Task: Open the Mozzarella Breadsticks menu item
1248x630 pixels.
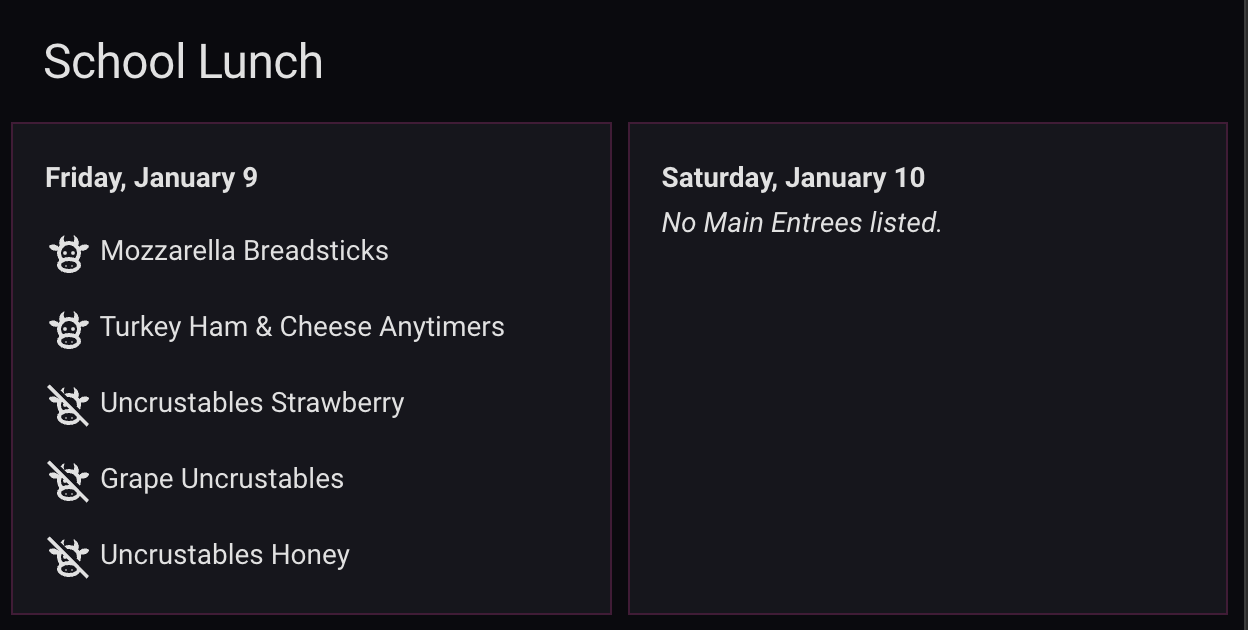Action: click(x=244, y=250)
